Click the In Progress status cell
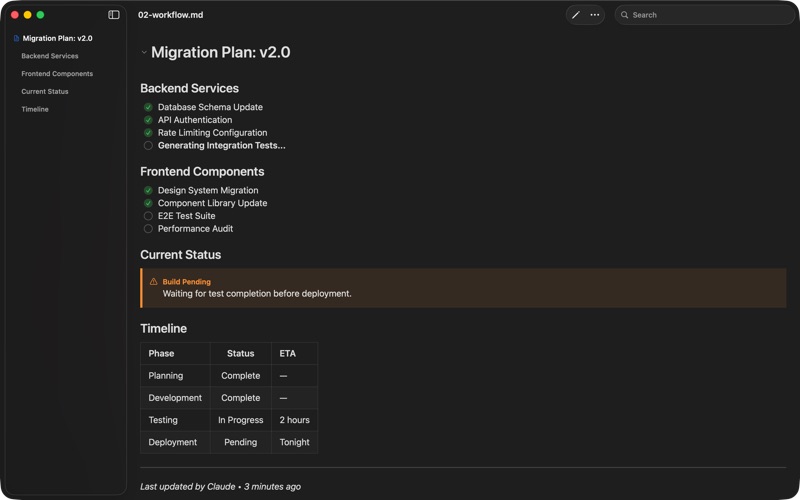 [240, 420]
